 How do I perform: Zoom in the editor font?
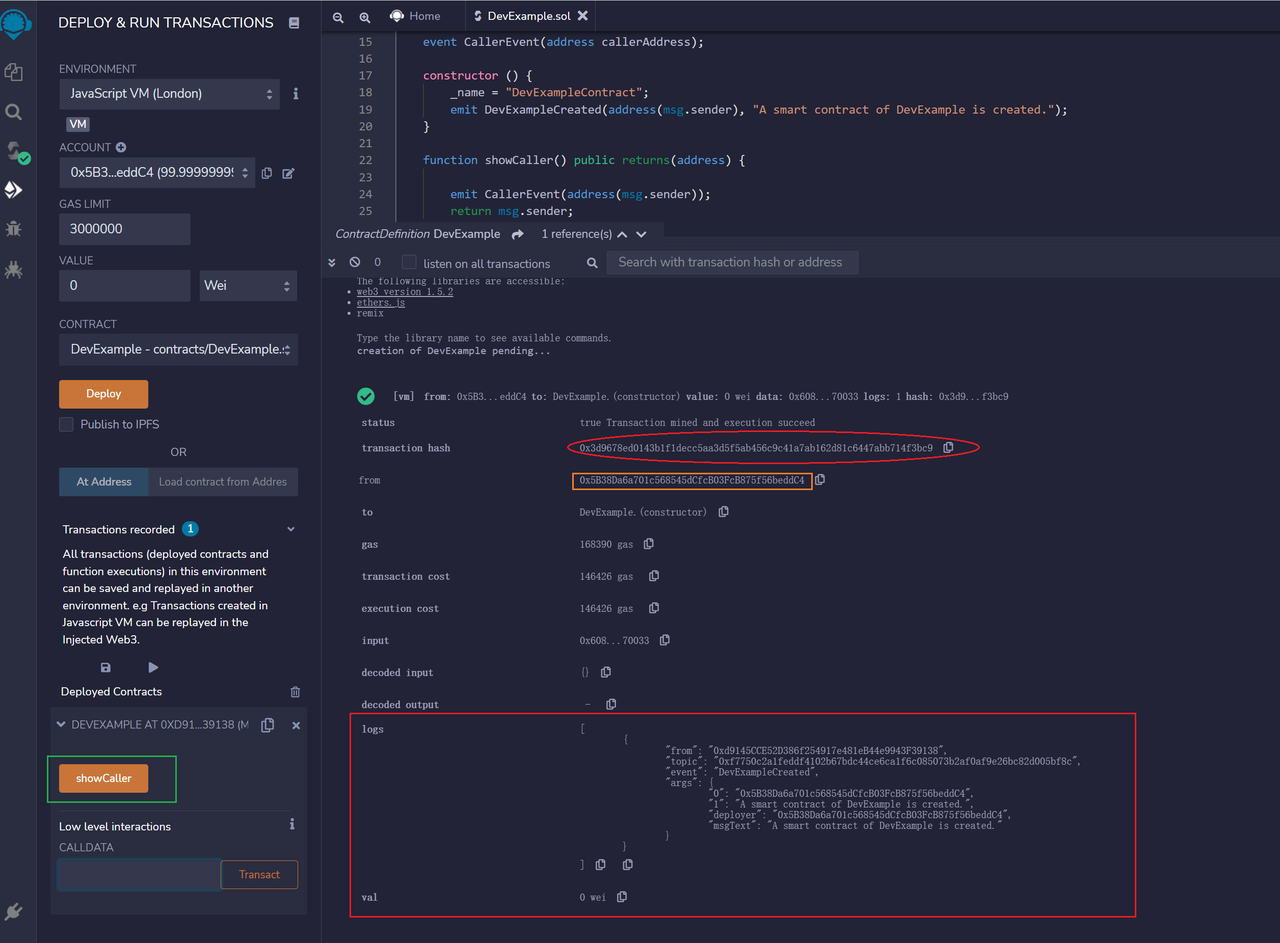[364, 17]
